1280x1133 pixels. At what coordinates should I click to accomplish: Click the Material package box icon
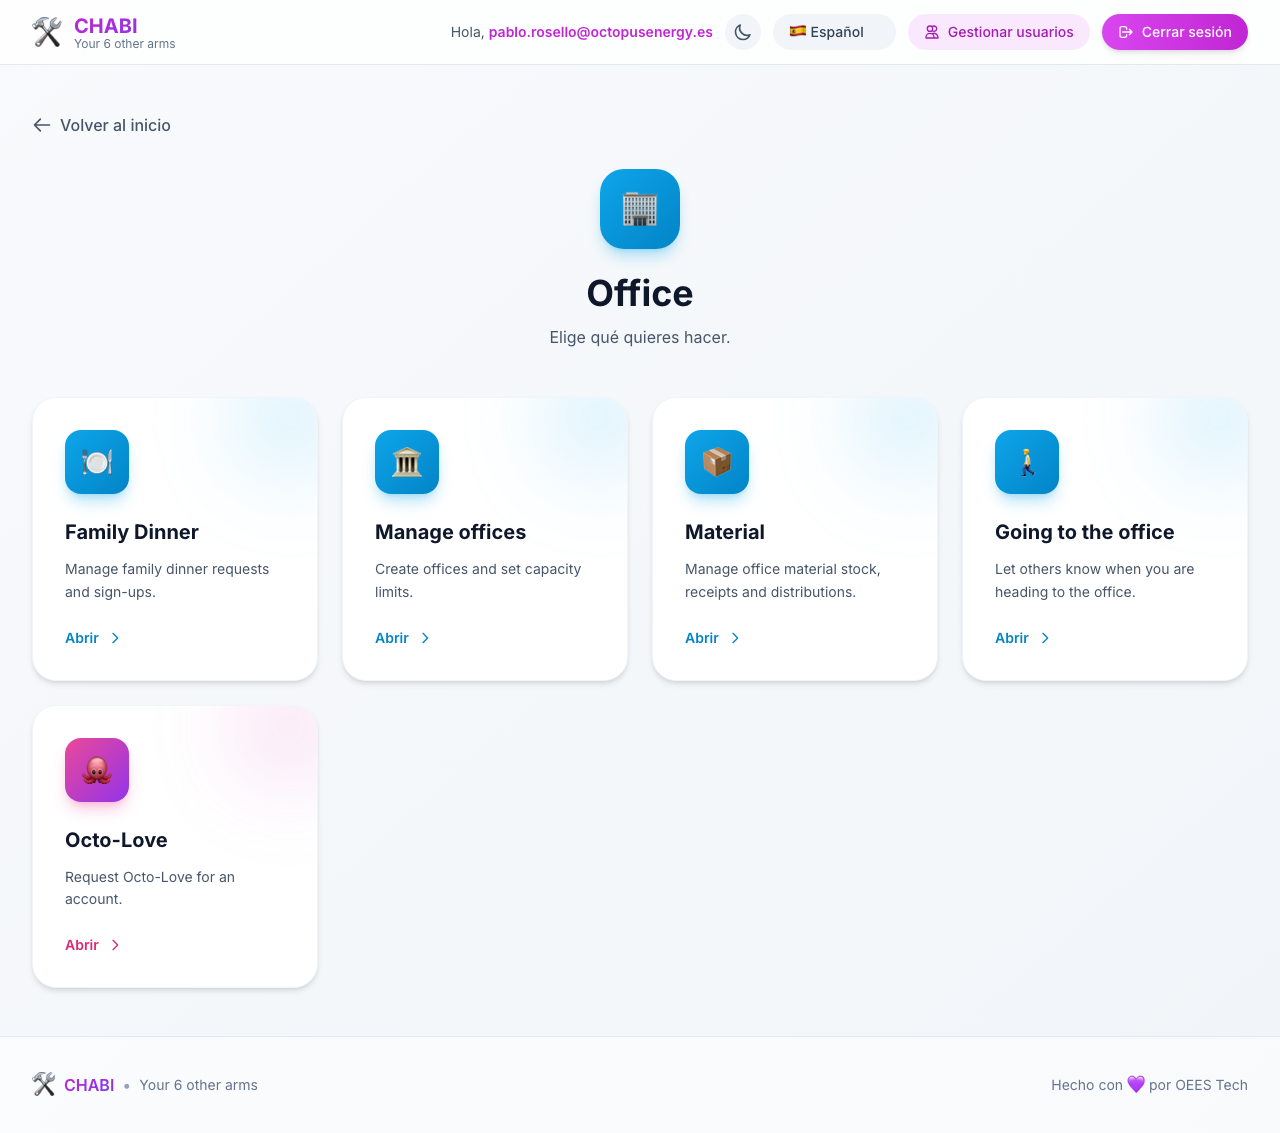click(x=717, y=462)
